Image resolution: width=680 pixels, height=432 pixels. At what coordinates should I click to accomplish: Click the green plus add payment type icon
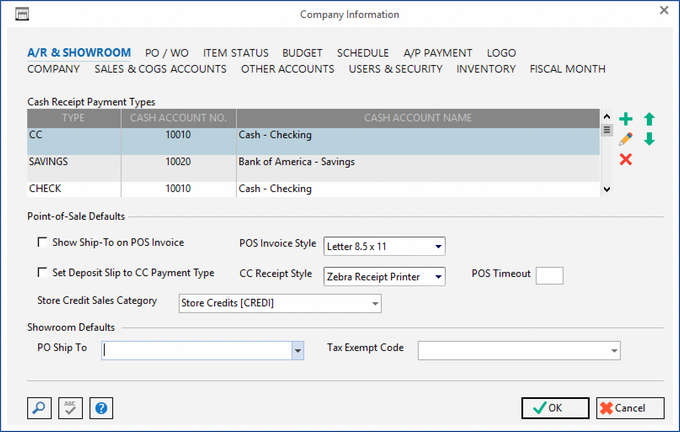point(625,119)
